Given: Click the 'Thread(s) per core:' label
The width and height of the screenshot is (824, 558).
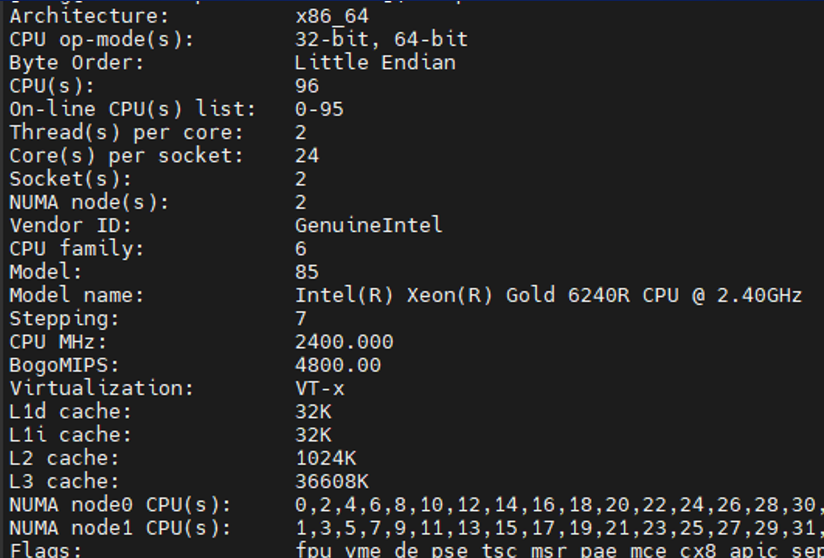Looking at the screenshot, I should click(x=126, y=132).
